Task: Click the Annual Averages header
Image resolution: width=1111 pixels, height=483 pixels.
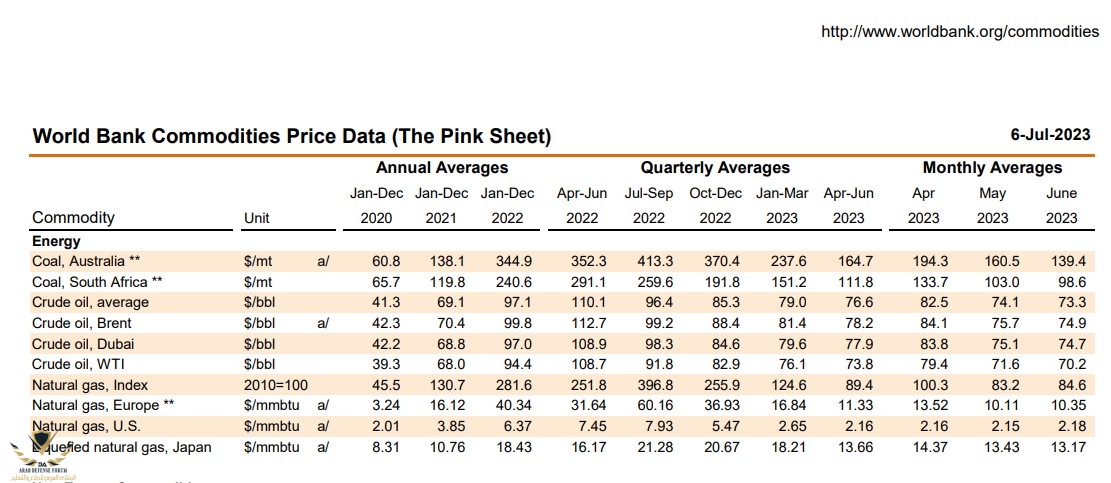Action: 442,168
